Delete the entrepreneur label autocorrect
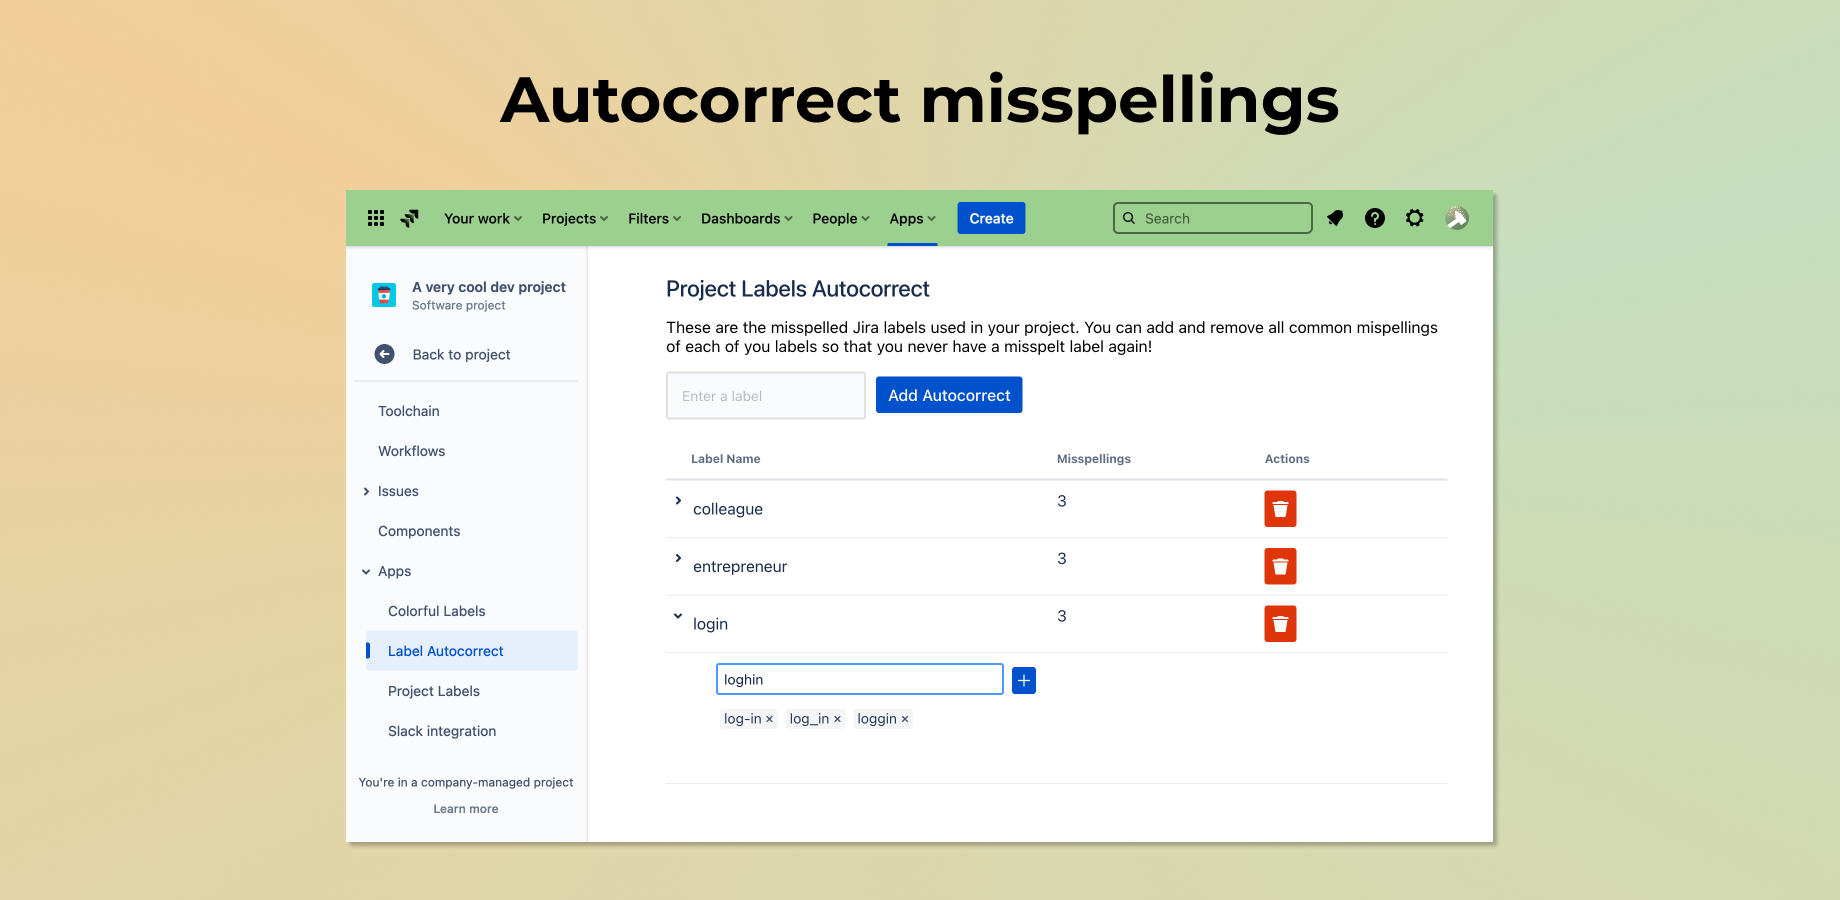 pyautogui.click(x=1280, y=566)
